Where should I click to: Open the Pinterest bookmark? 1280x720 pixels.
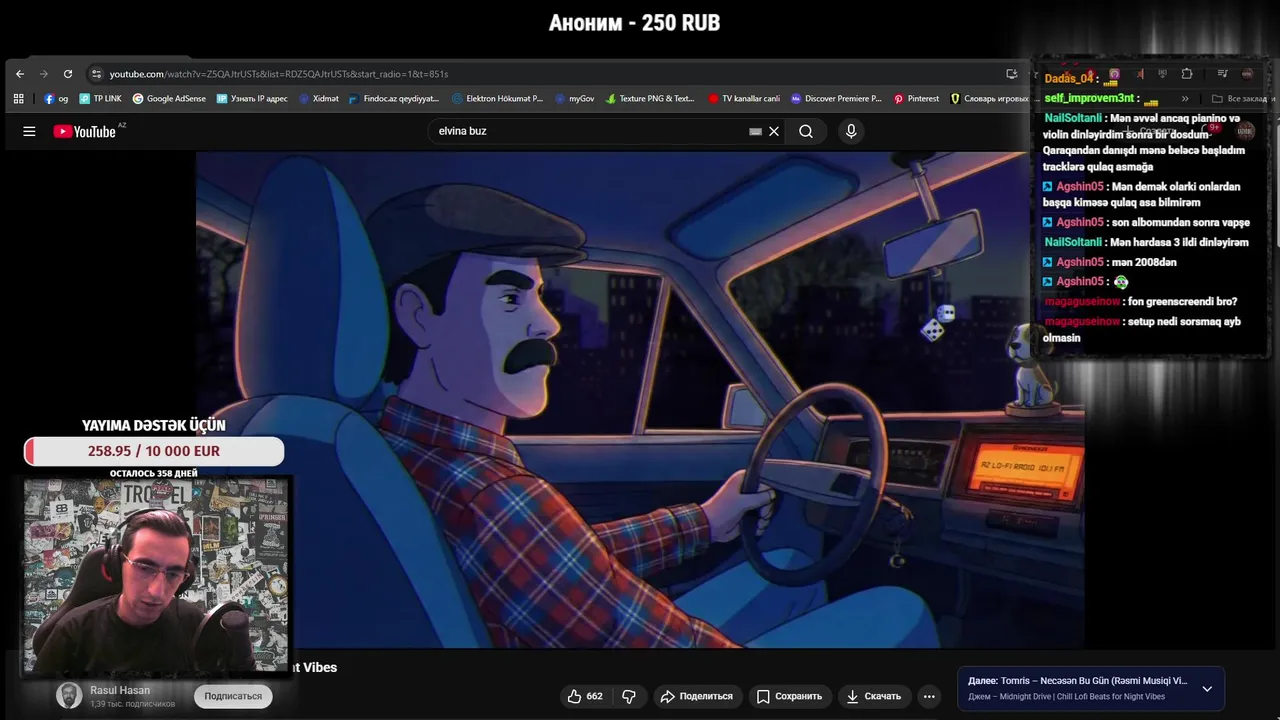coord(916,99)
